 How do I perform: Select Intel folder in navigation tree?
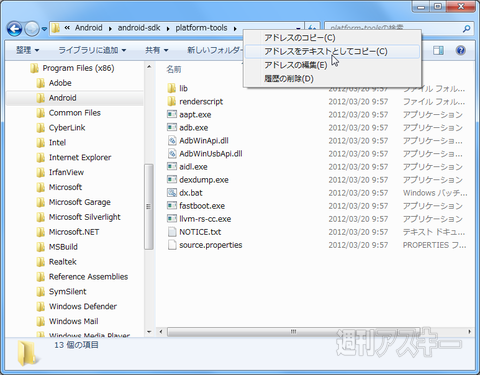click(57, 143)
